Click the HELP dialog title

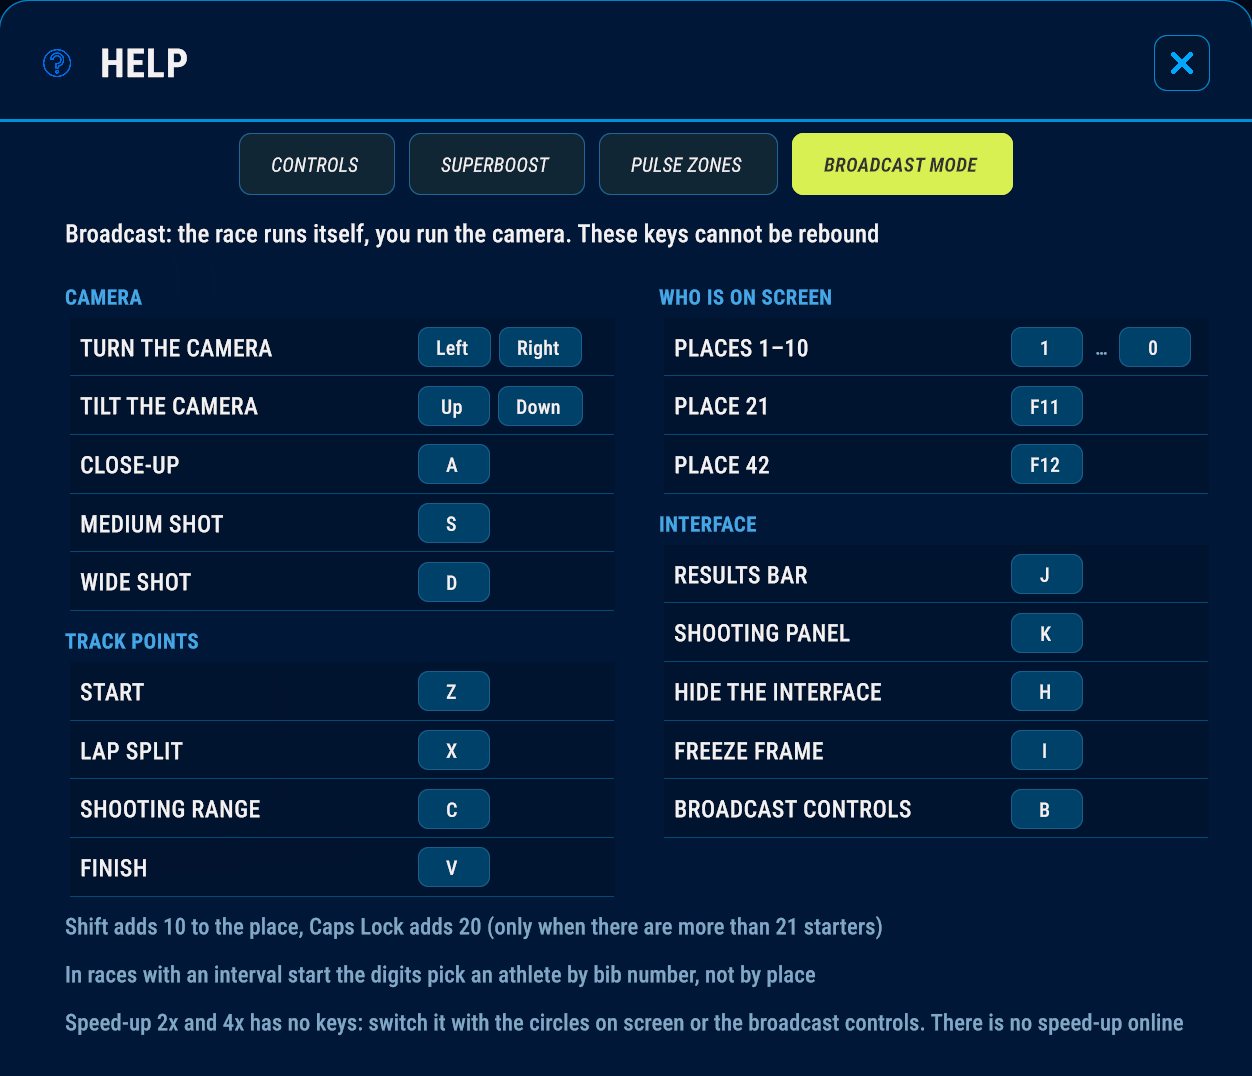click(x=144, y=63)
